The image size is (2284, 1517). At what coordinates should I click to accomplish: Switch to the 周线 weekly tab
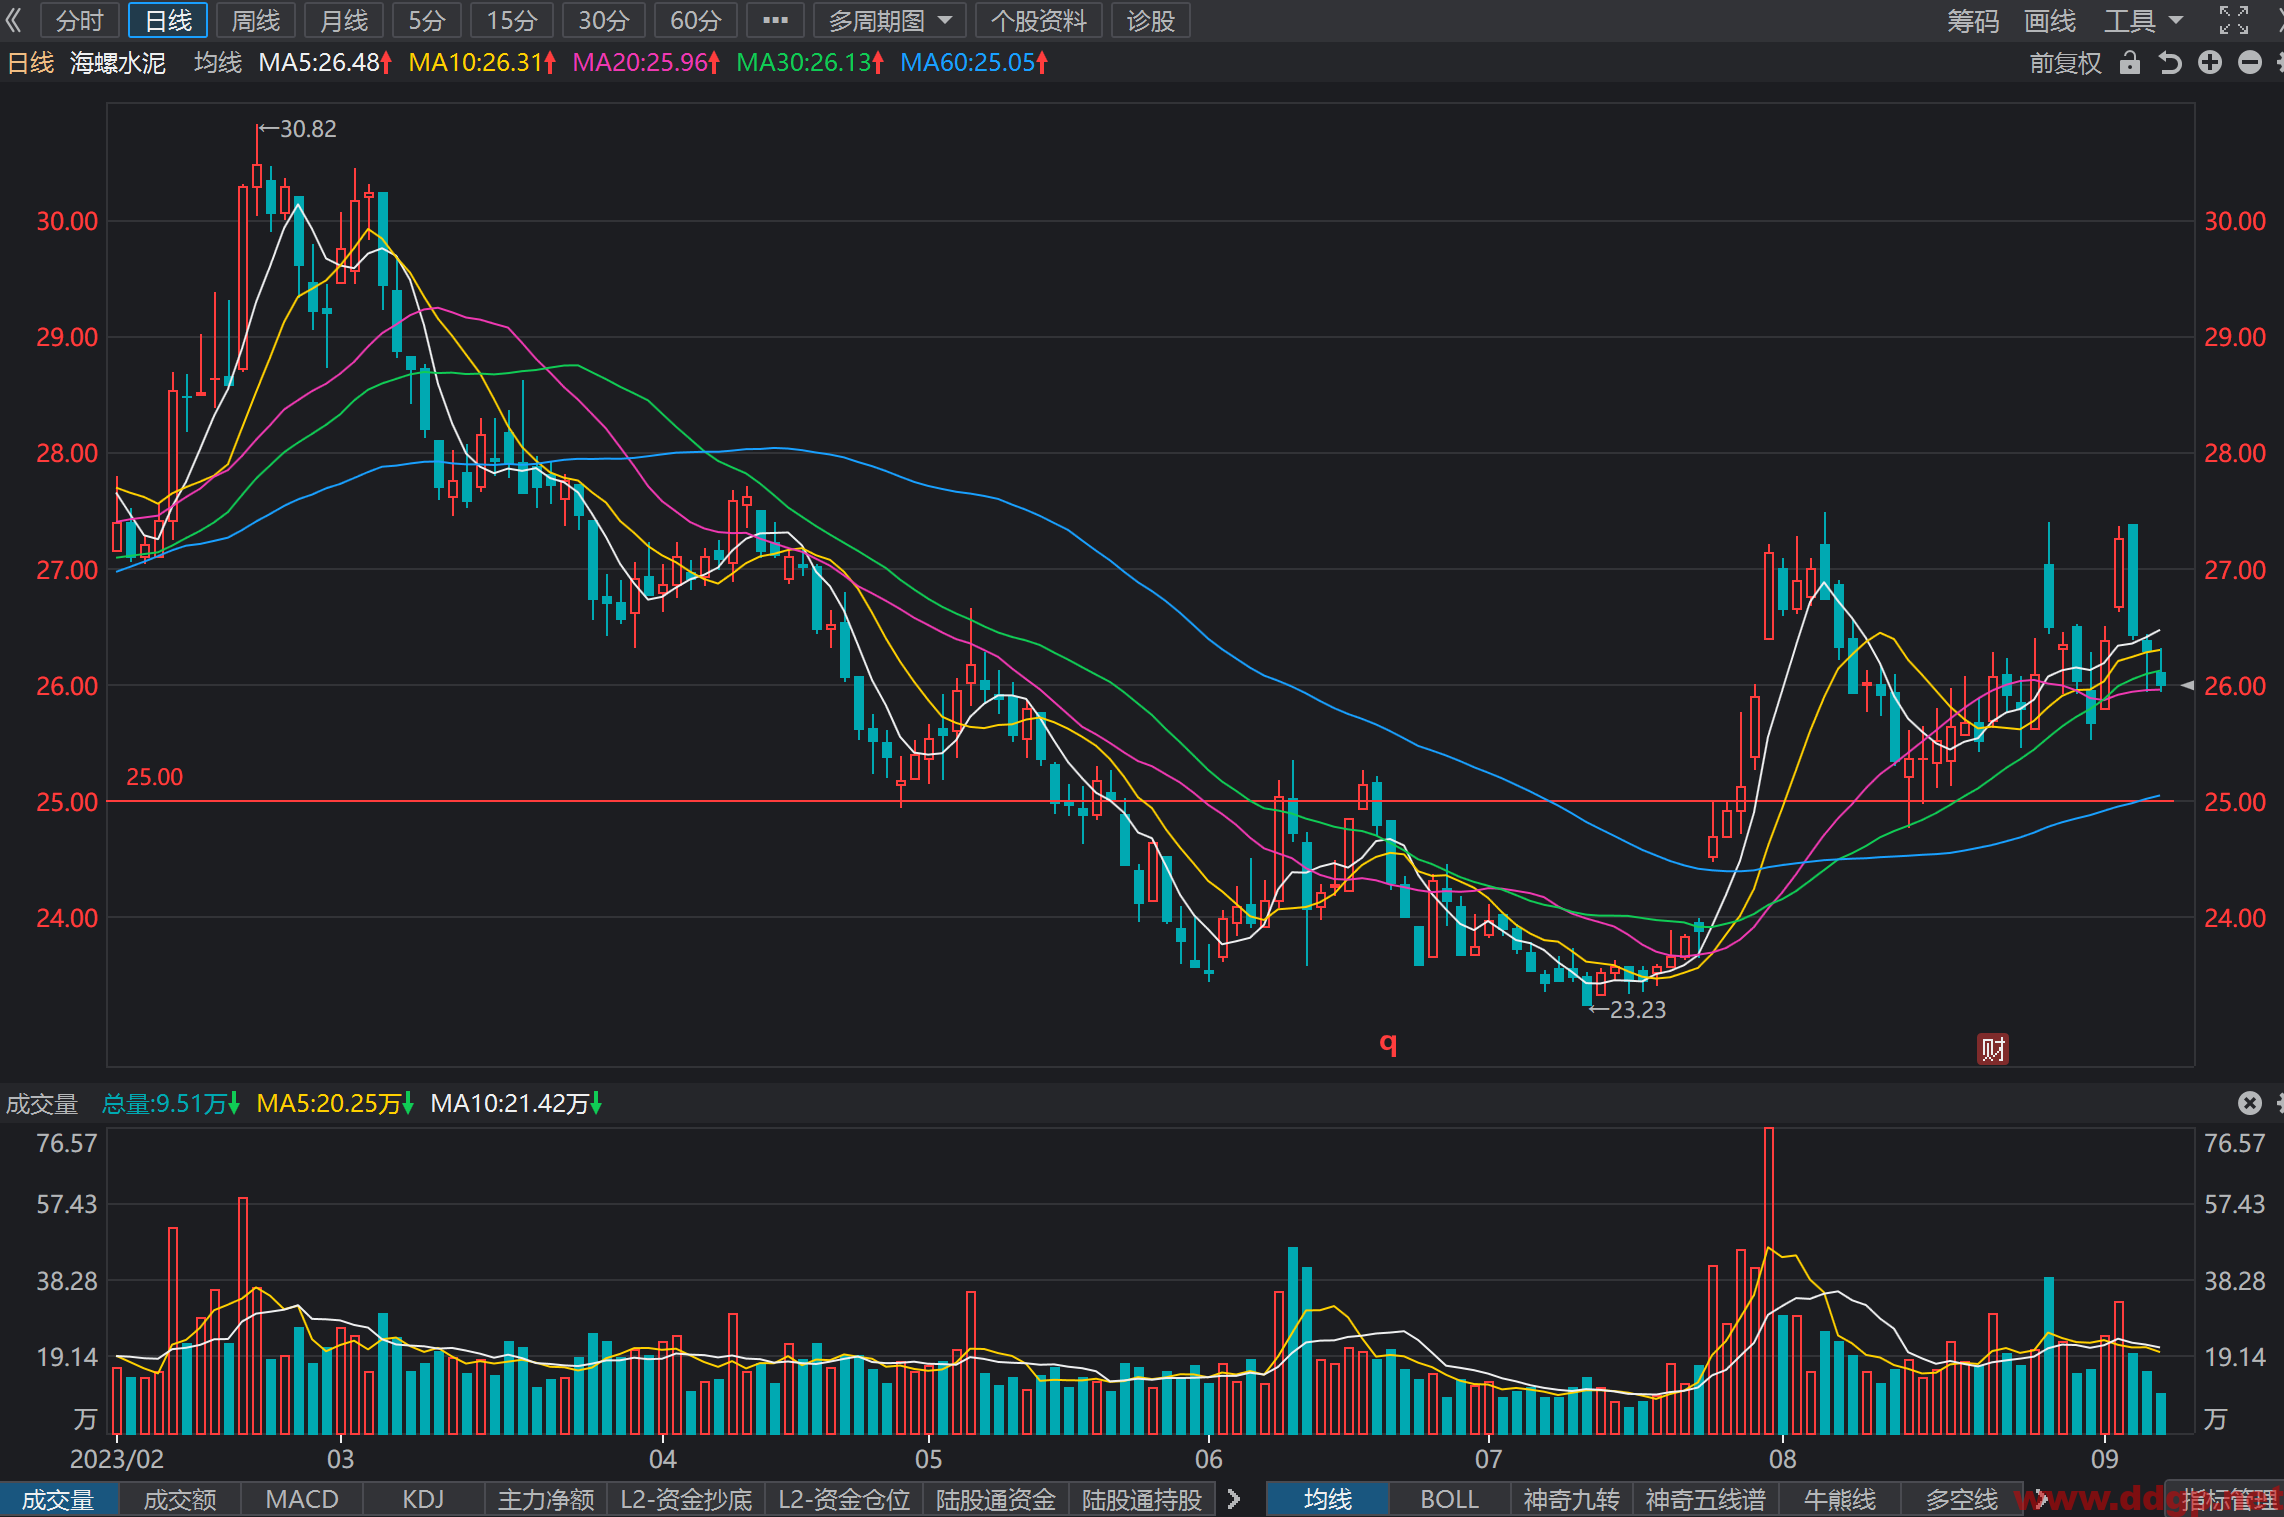coord(256,20)
